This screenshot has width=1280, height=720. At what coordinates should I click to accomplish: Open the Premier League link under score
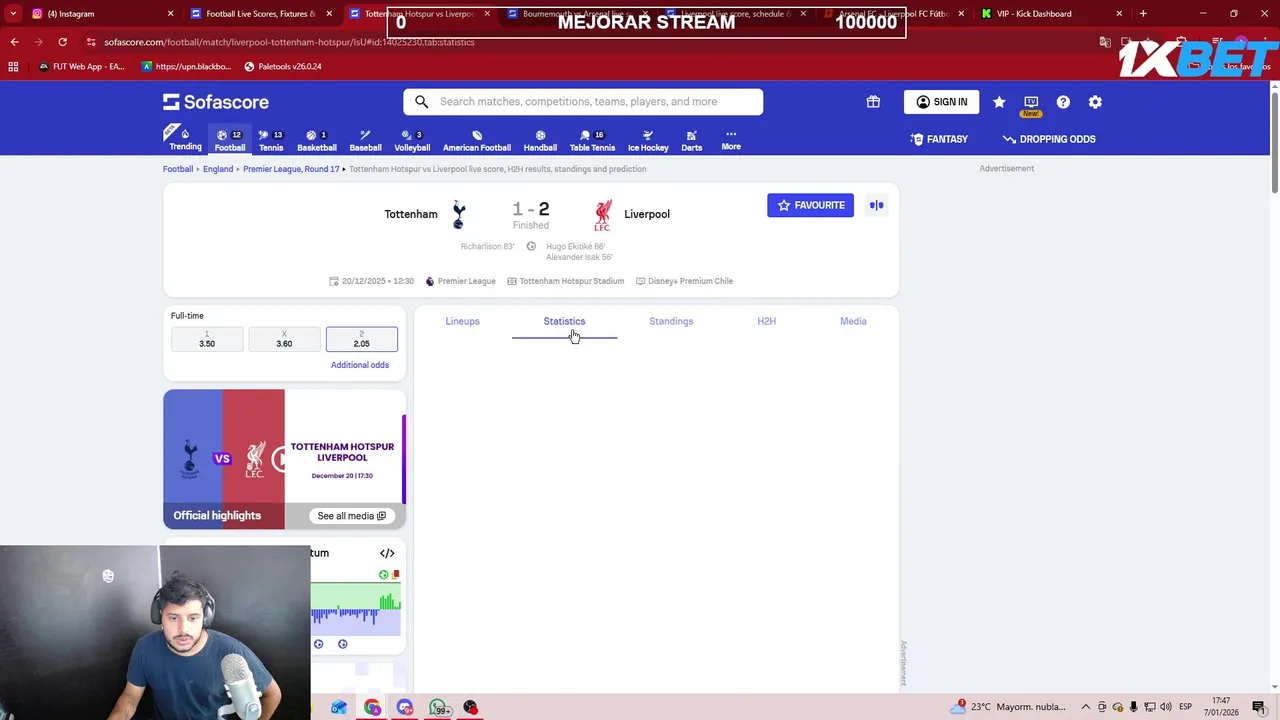(461, 281)
